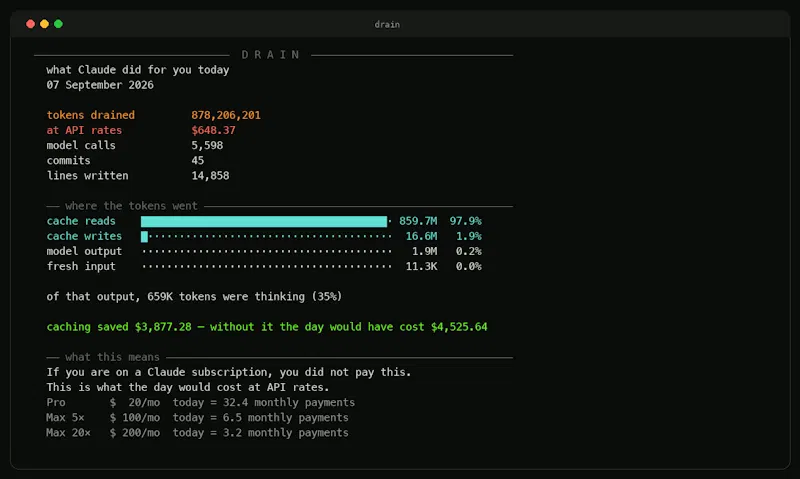This screenshot has height=479, width=800.
Task: Click the red close window button
Action: point(31,24)
